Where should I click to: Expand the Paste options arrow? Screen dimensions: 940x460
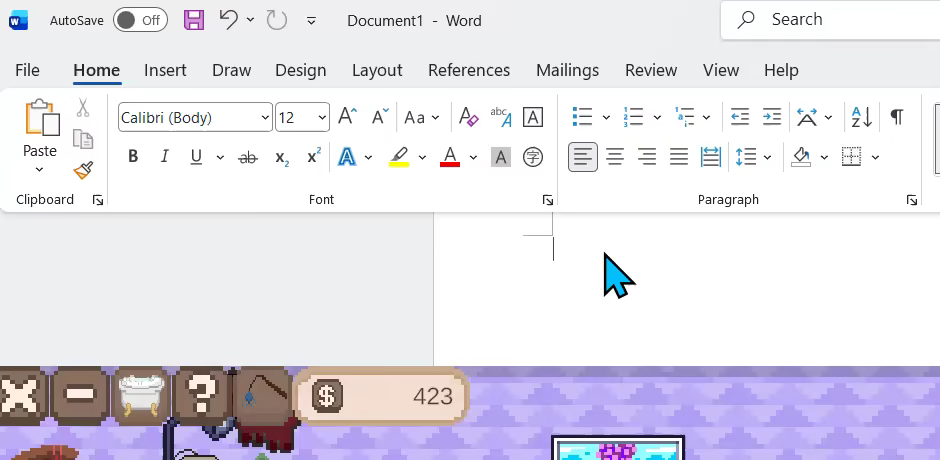click(40, 170)
